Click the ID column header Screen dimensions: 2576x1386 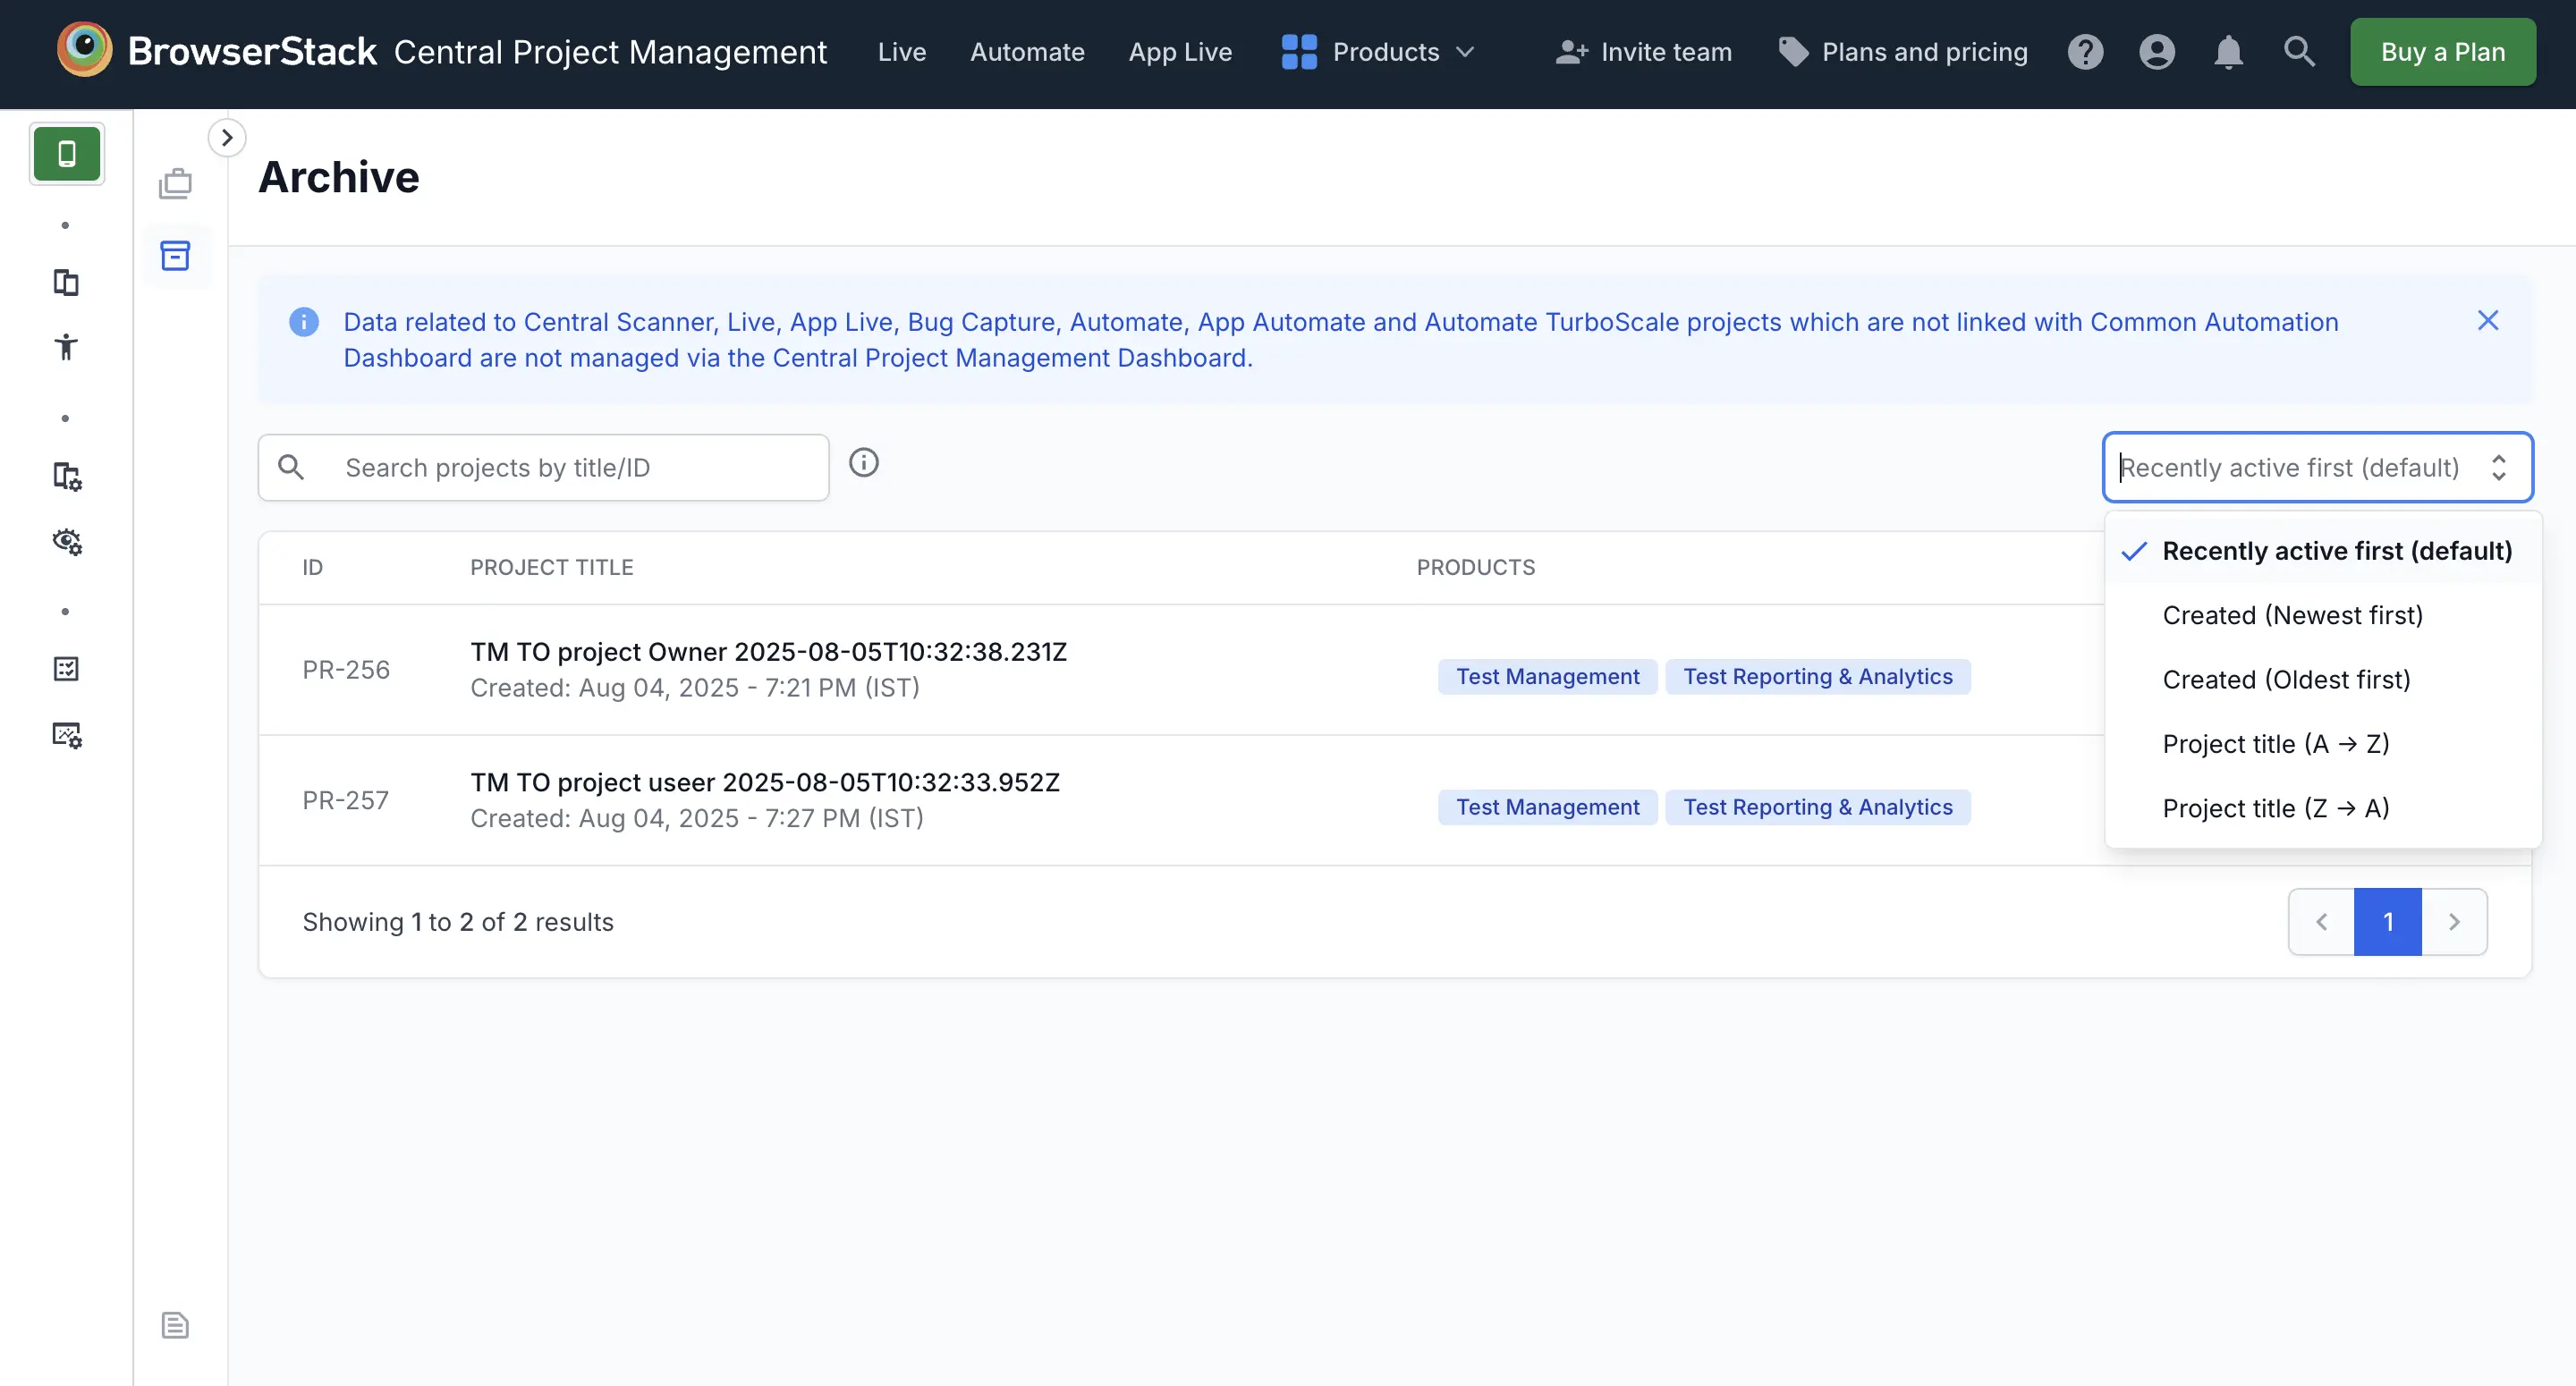pos(313,567)
